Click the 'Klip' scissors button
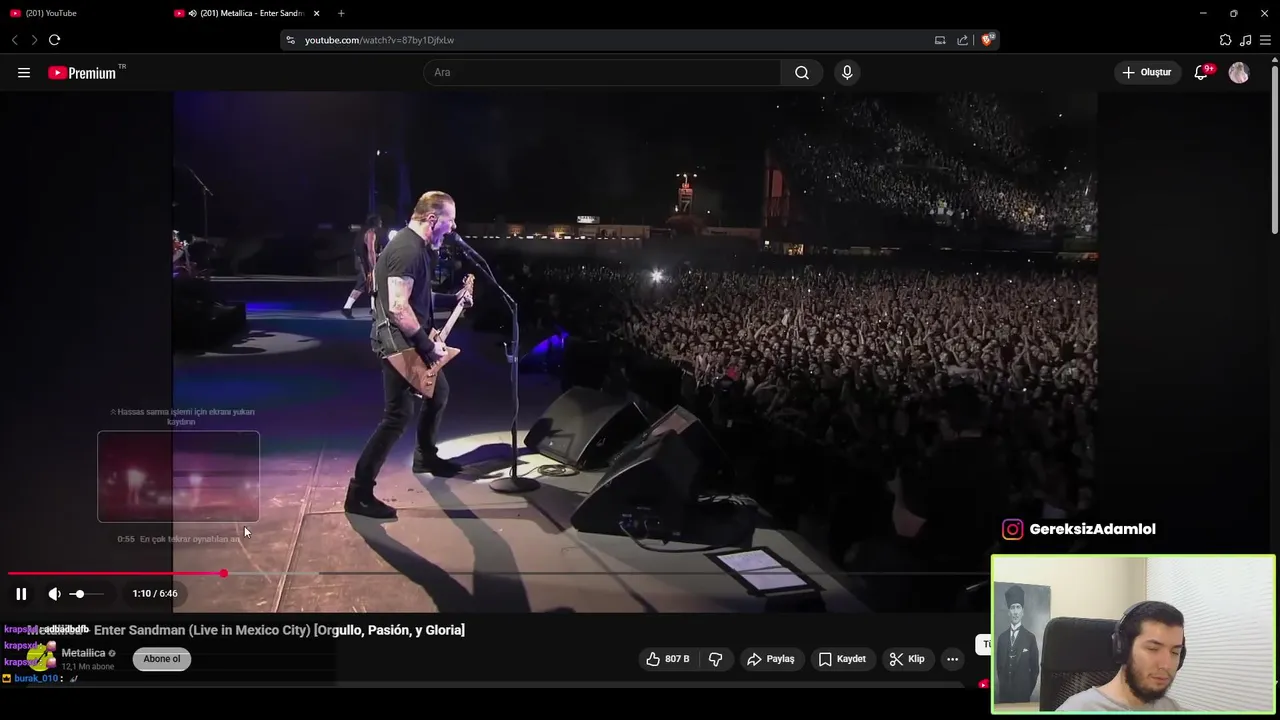The width and height of the screenshot is (1280, 720). [908, 659]
